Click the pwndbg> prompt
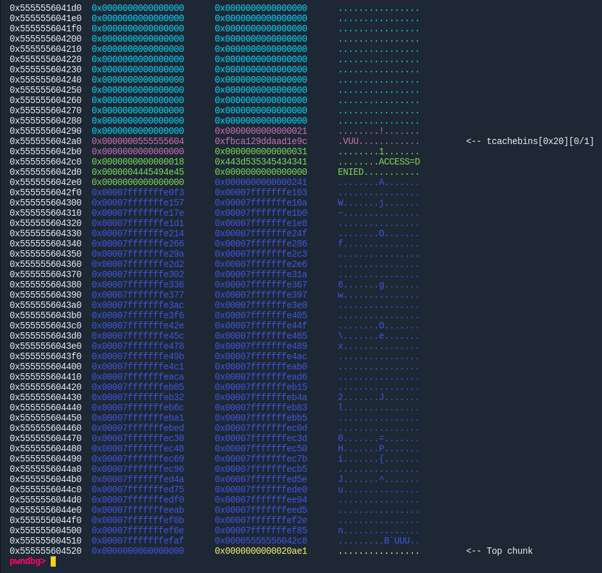 [x=27, y=561]
